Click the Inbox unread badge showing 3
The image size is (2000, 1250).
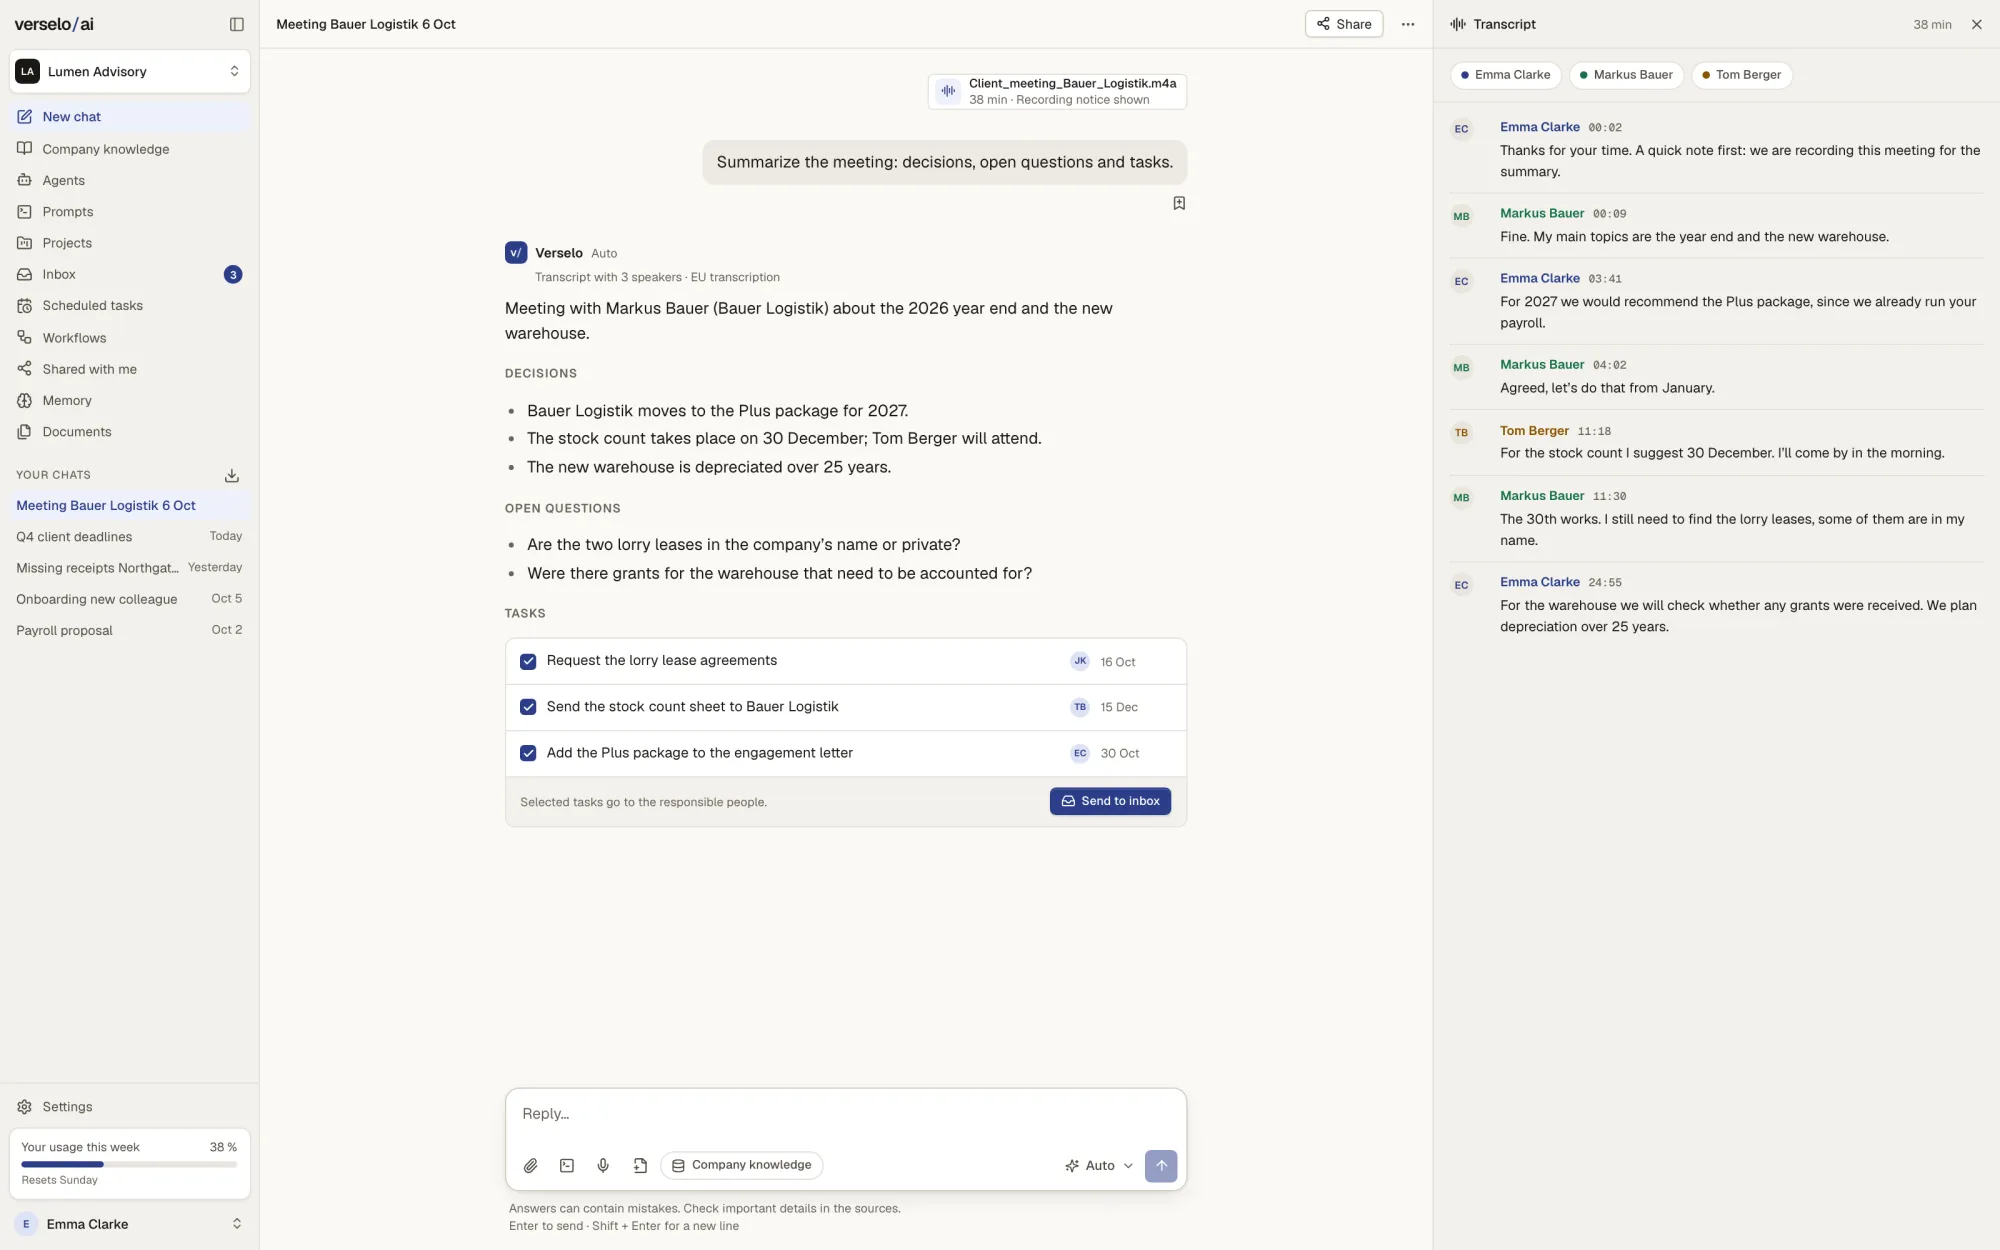pos(233,274)
